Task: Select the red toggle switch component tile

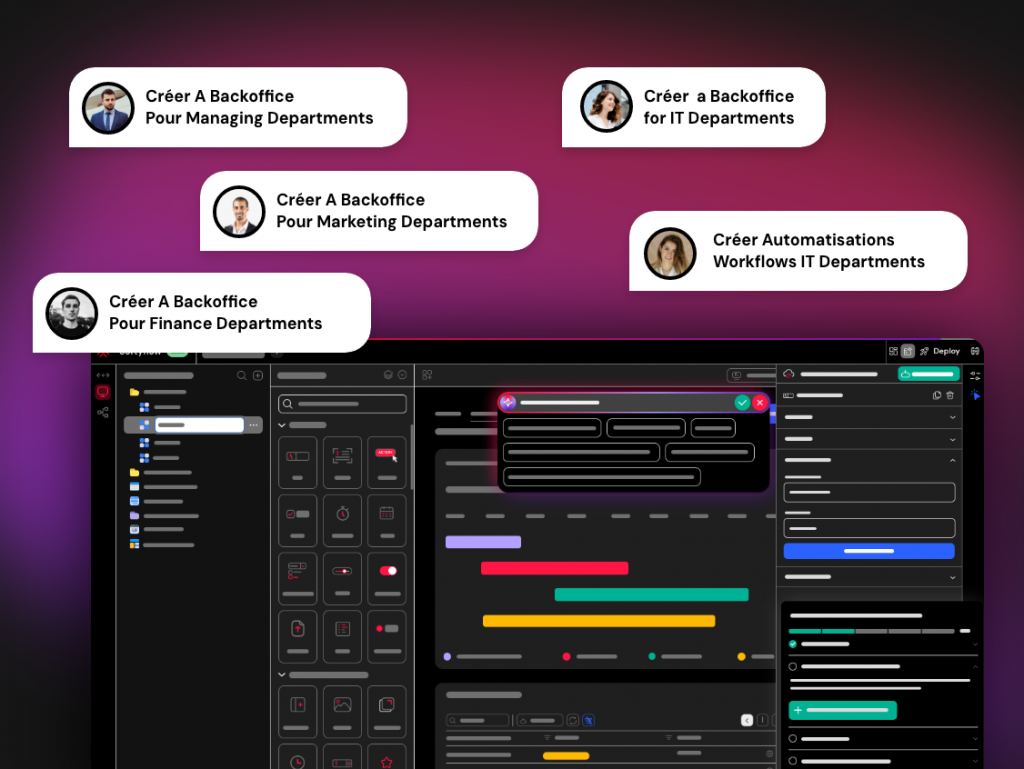Action: click(x=386, y=571)
